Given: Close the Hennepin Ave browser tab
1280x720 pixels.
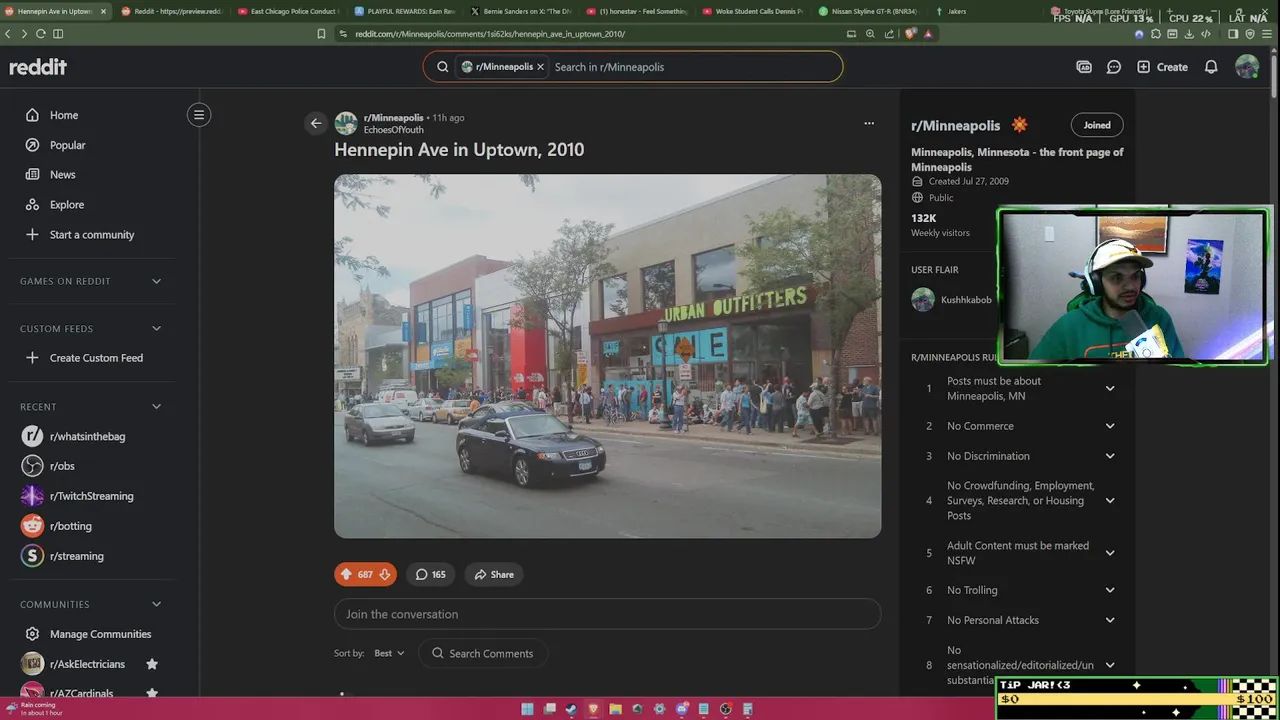Looking at the screenshot, I should [103, 11].
